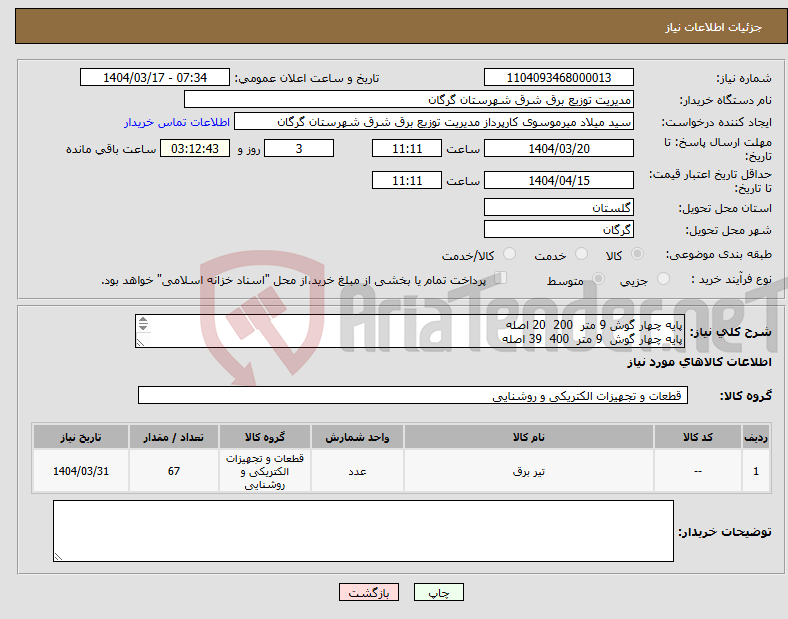Click the تعداد / مقدار column header
The image size is (788, 619).
(173, 437)
